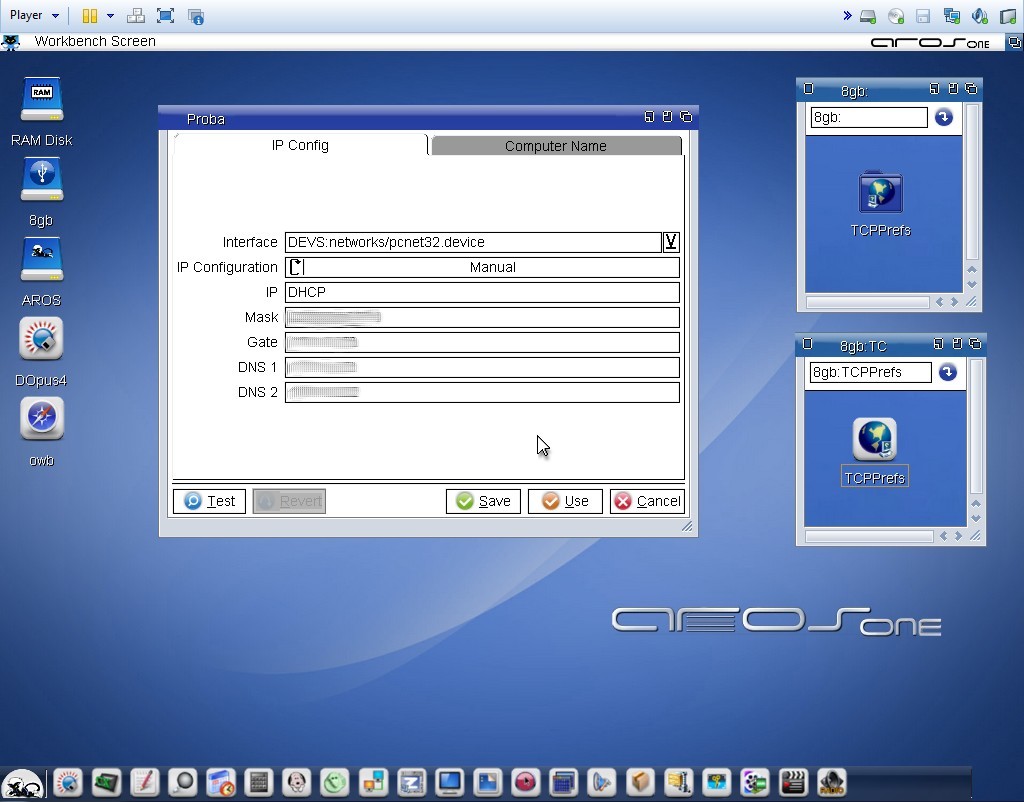This screenshot has height=802, width=1024.
Task: Open the RAM Disk desktop icon
Action: [x=41, y=102]
